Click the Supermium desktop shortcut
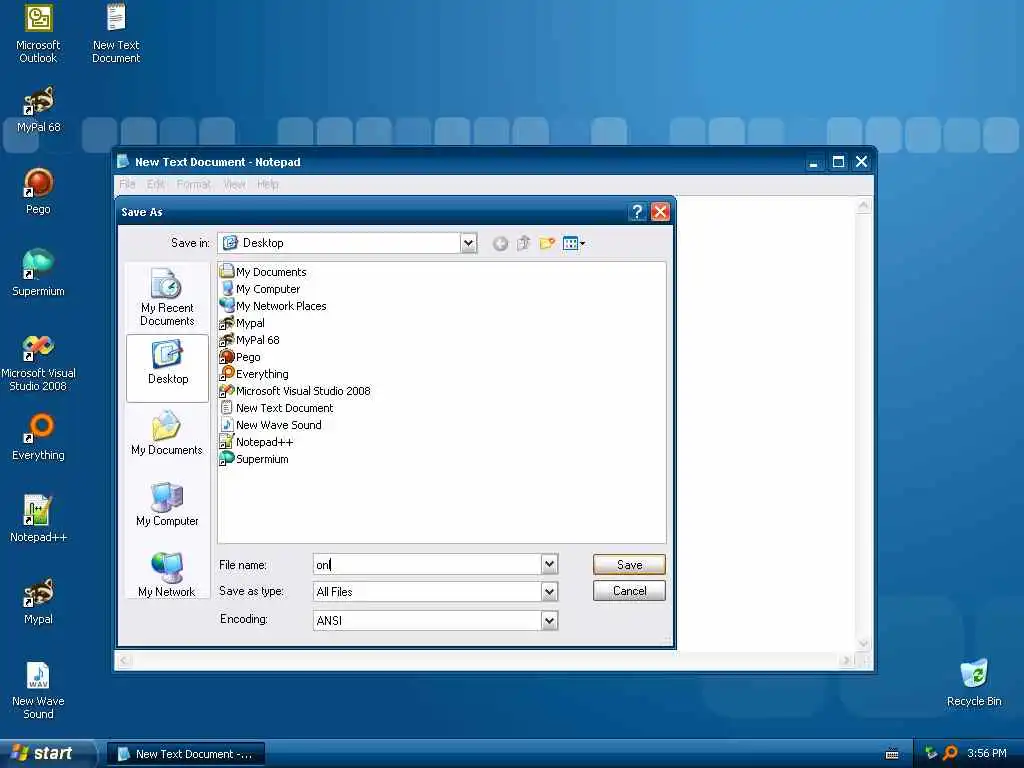The image size is (1024, 768). coord(38,272)
